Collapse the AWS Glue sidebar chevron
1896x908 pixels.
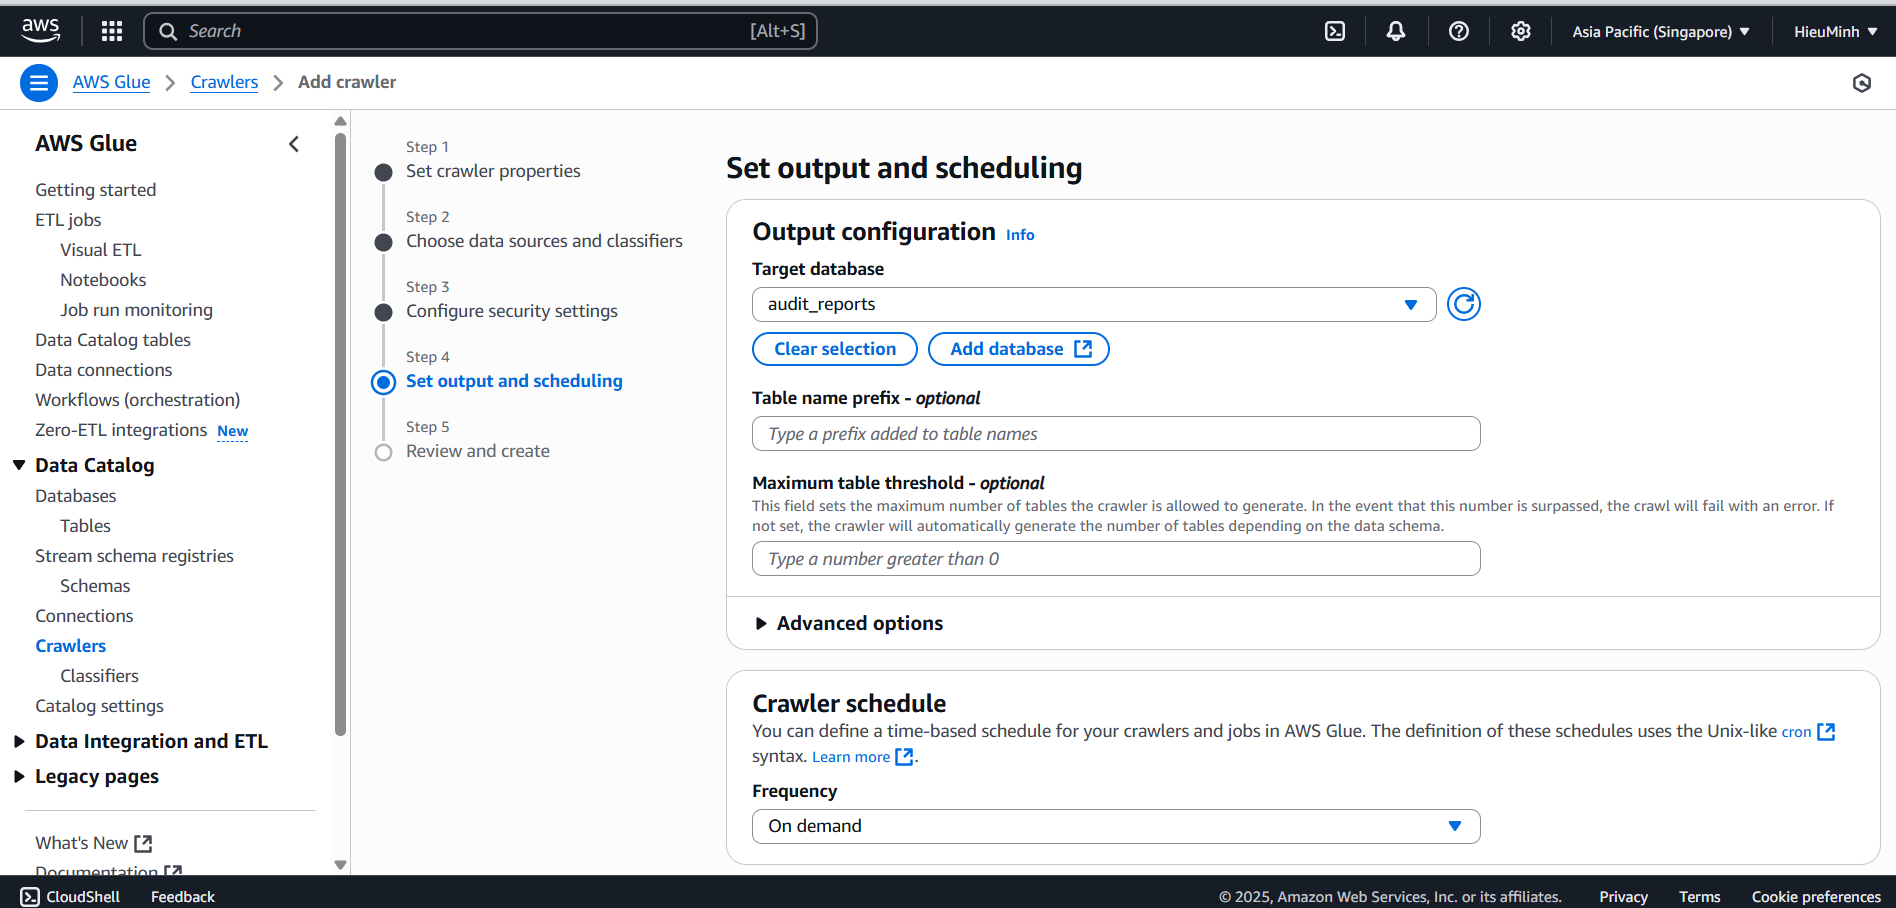pyautogui.click(x=294, y=144)
